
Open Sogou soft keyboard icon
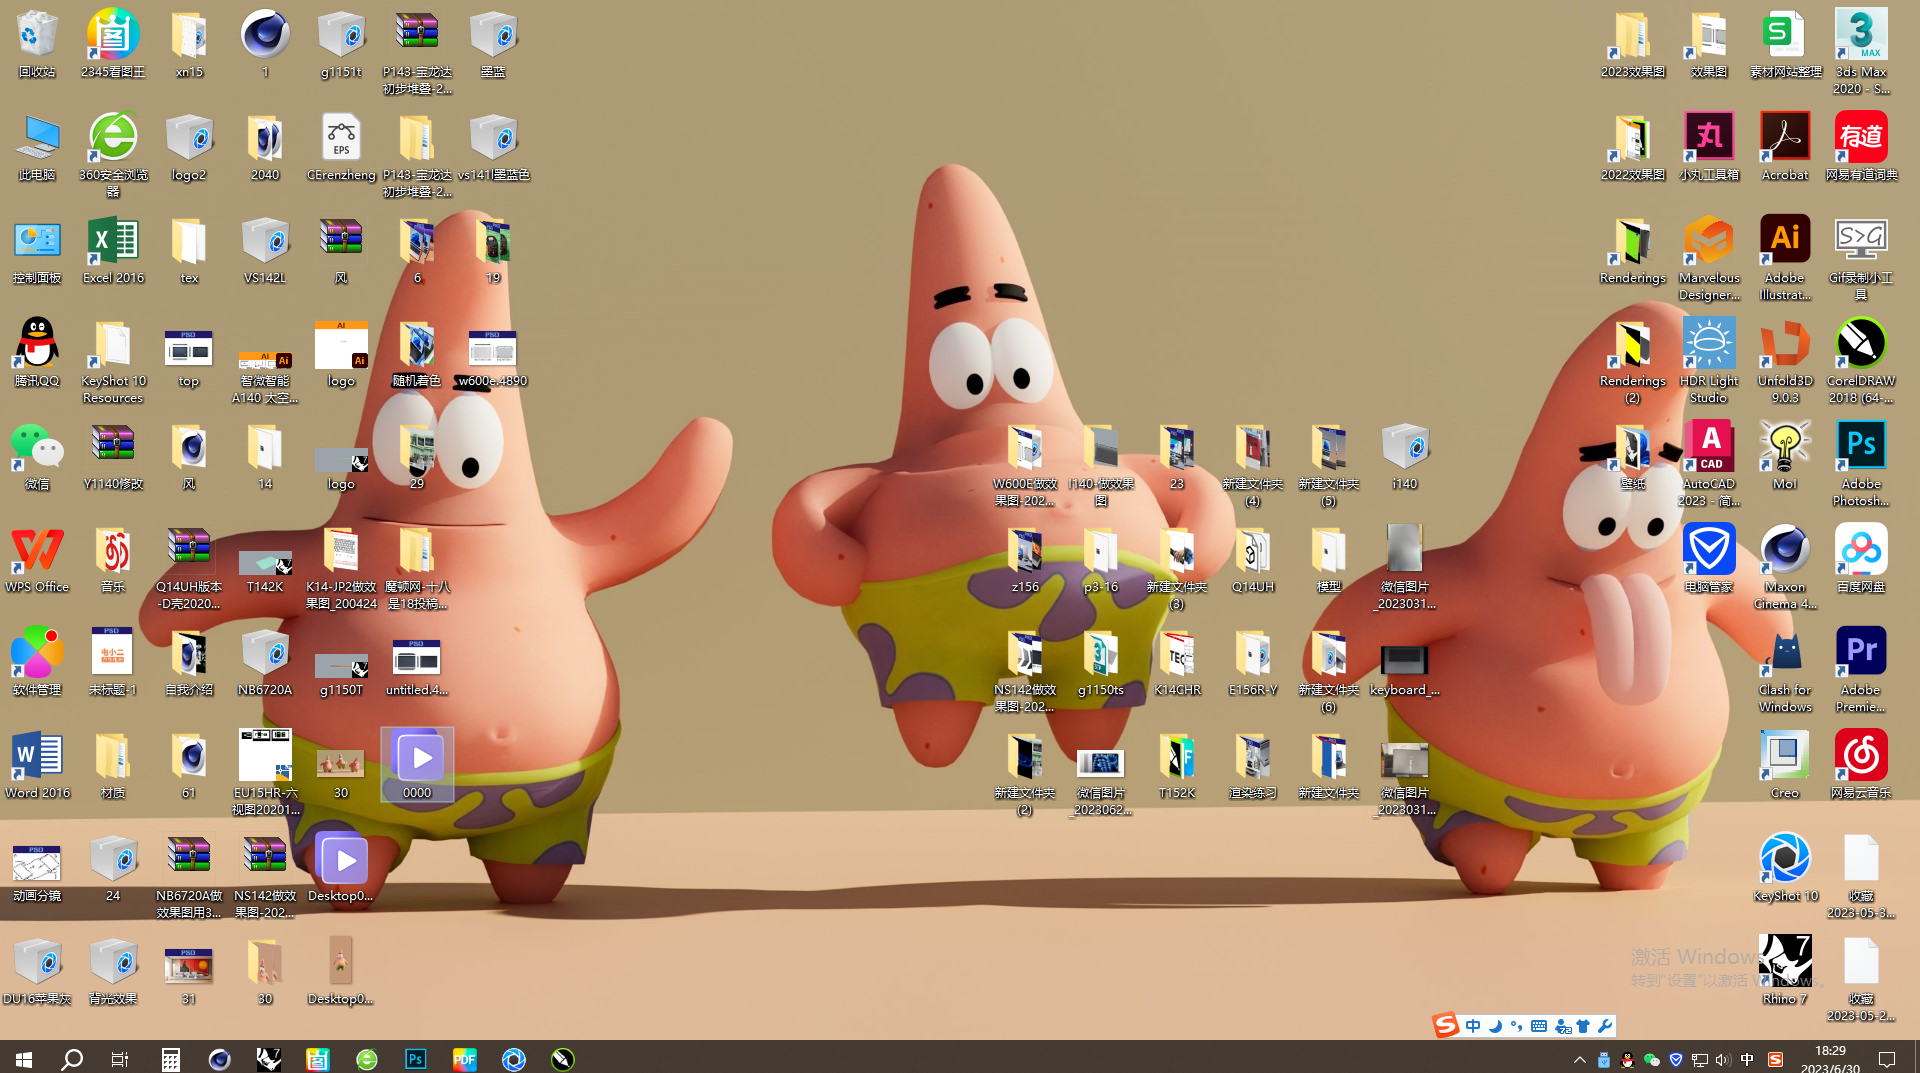click(1539, 1026)
